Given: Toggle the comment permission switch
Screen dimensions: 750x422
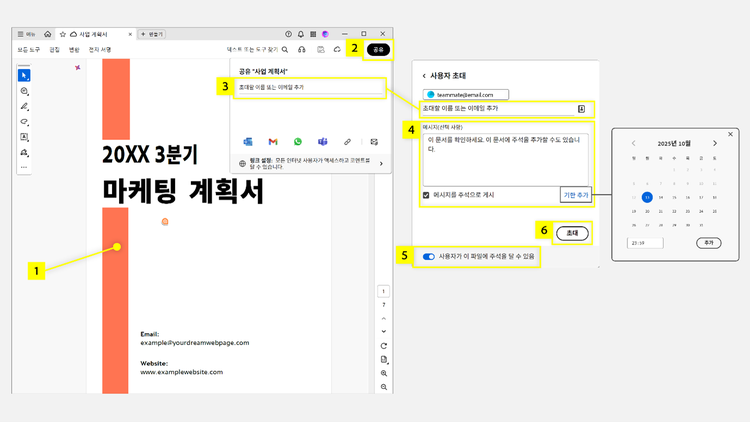Looking at the screenshot, I should point(429,257).
